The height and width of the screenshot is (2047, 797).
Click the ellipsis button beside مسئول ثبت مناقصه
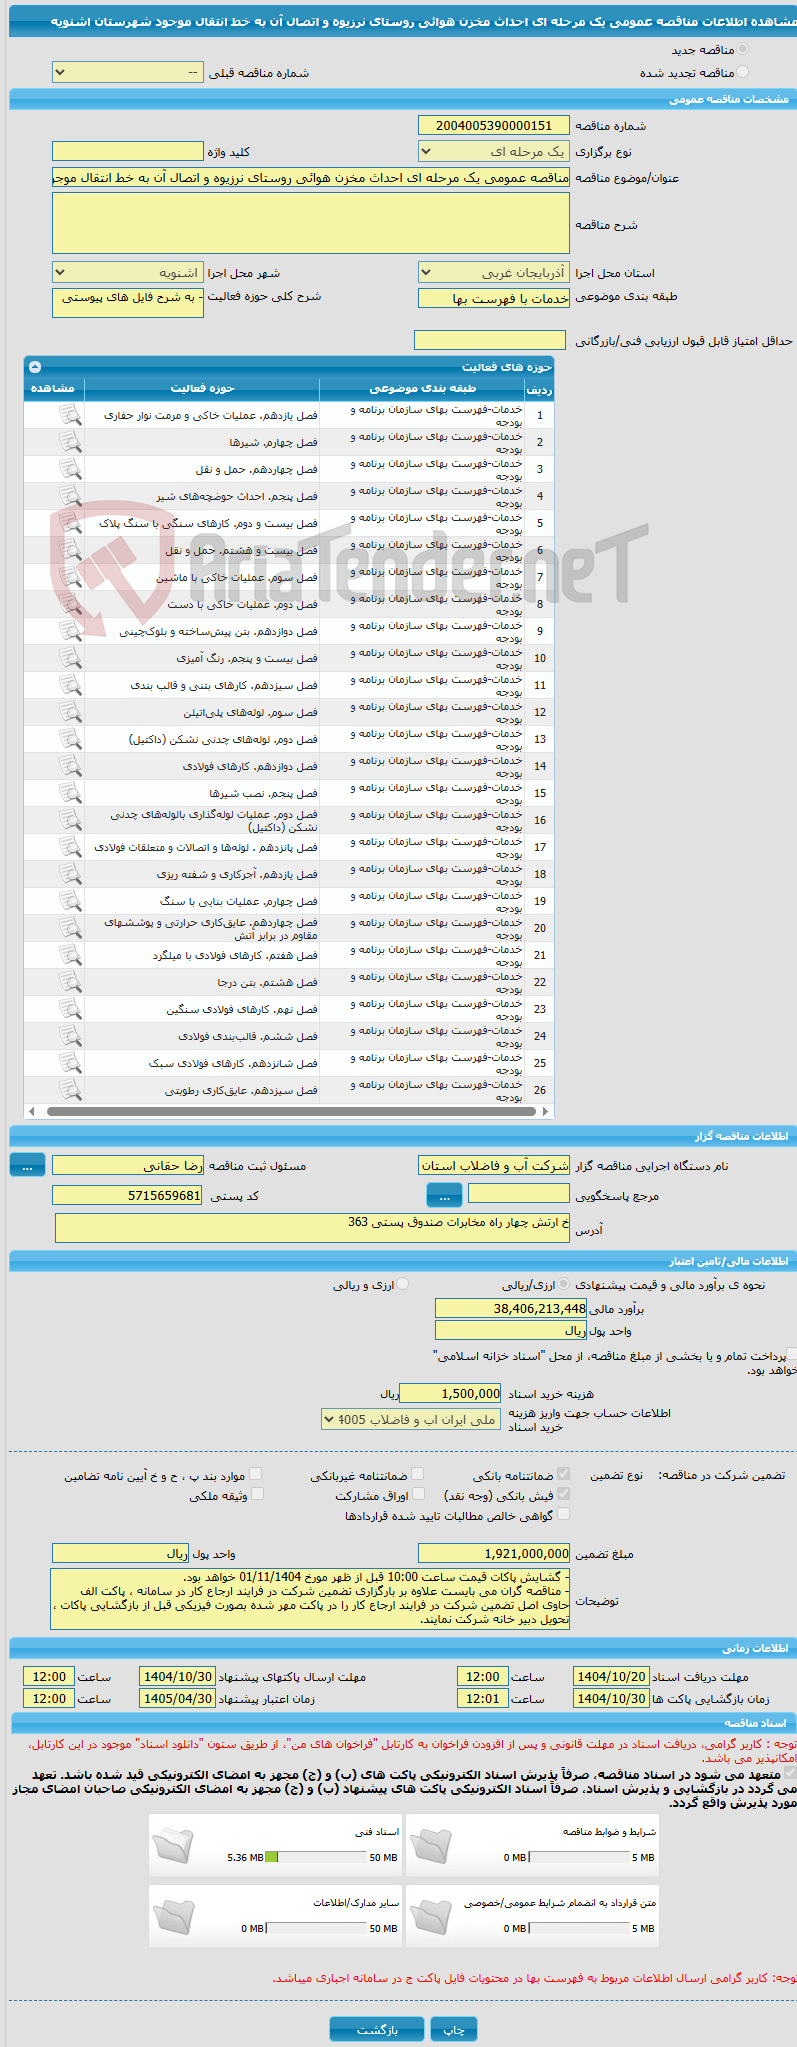(x=27, y=1165)
